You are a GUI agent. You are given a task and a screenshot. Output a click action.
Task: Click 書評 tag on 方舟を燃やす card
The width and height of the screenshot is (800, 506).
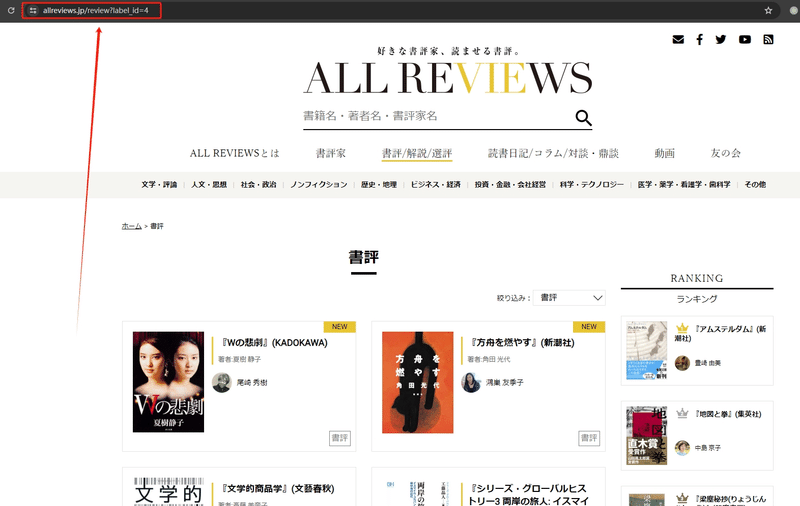589,438
